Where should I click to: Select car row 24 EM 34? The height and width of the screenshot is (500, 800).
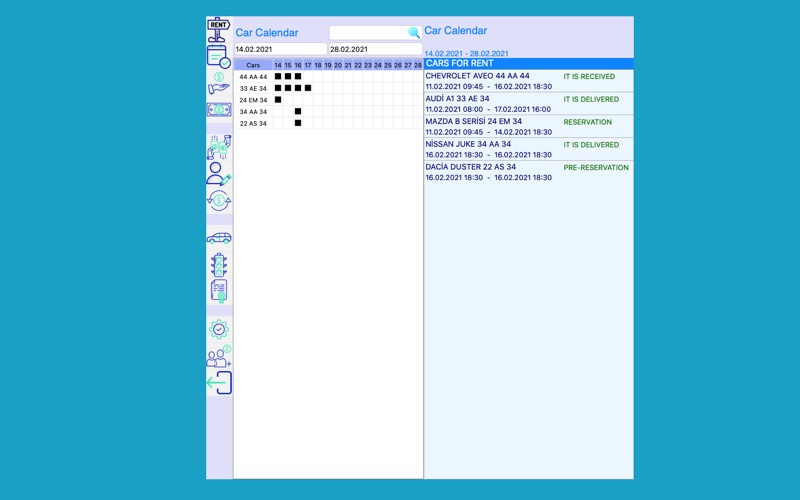[253, 100]
